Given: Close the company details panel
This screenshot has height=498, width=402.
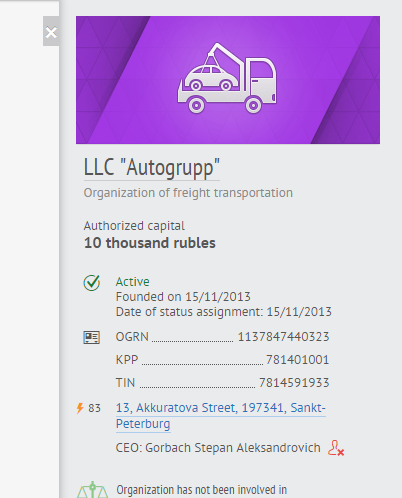Looking at the screenshot, I should point(51,31).
